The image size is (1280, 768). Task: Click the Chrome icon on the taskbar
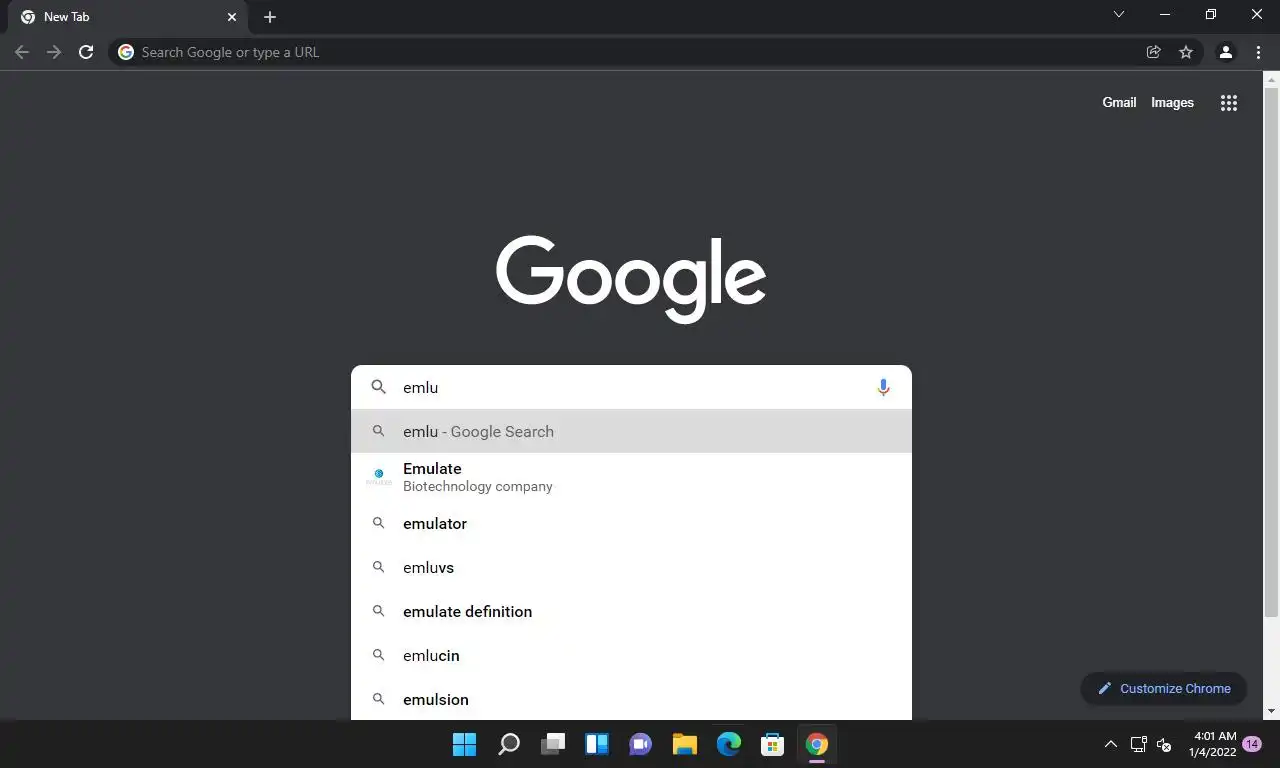click(x=817, y=744)
